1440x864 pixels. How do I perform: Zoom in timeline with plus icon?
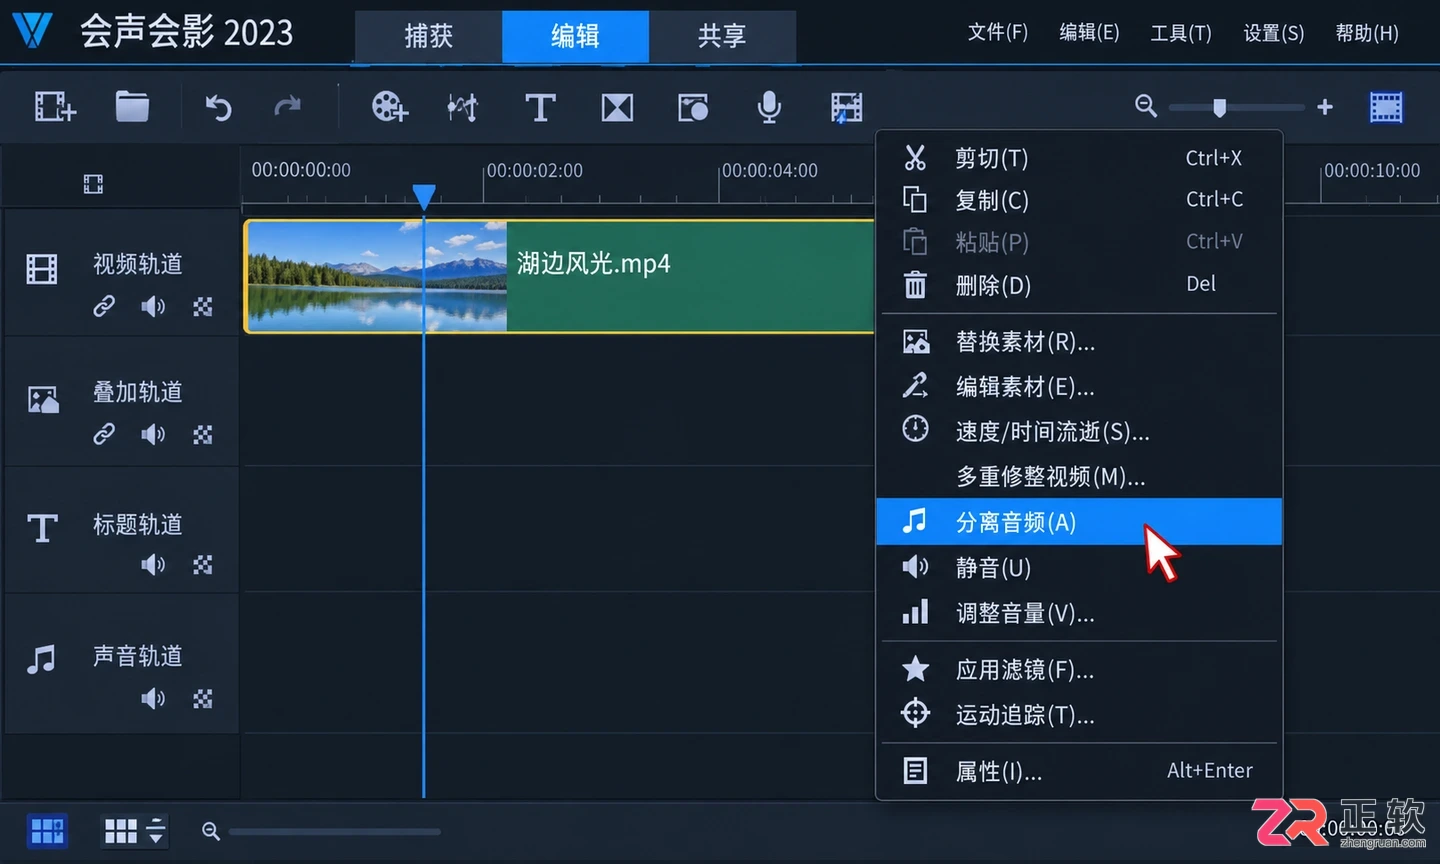point(1325,106)
